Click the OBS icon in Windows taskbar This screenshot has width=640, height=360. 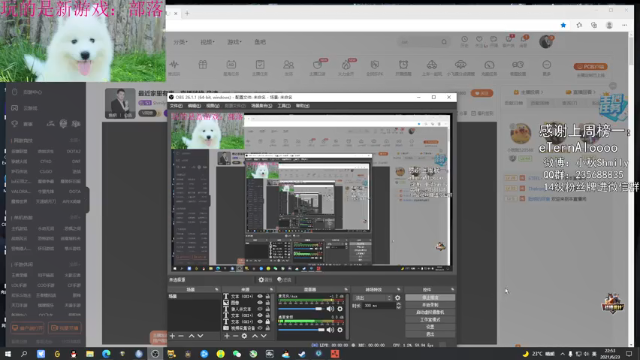click(155, 354)
